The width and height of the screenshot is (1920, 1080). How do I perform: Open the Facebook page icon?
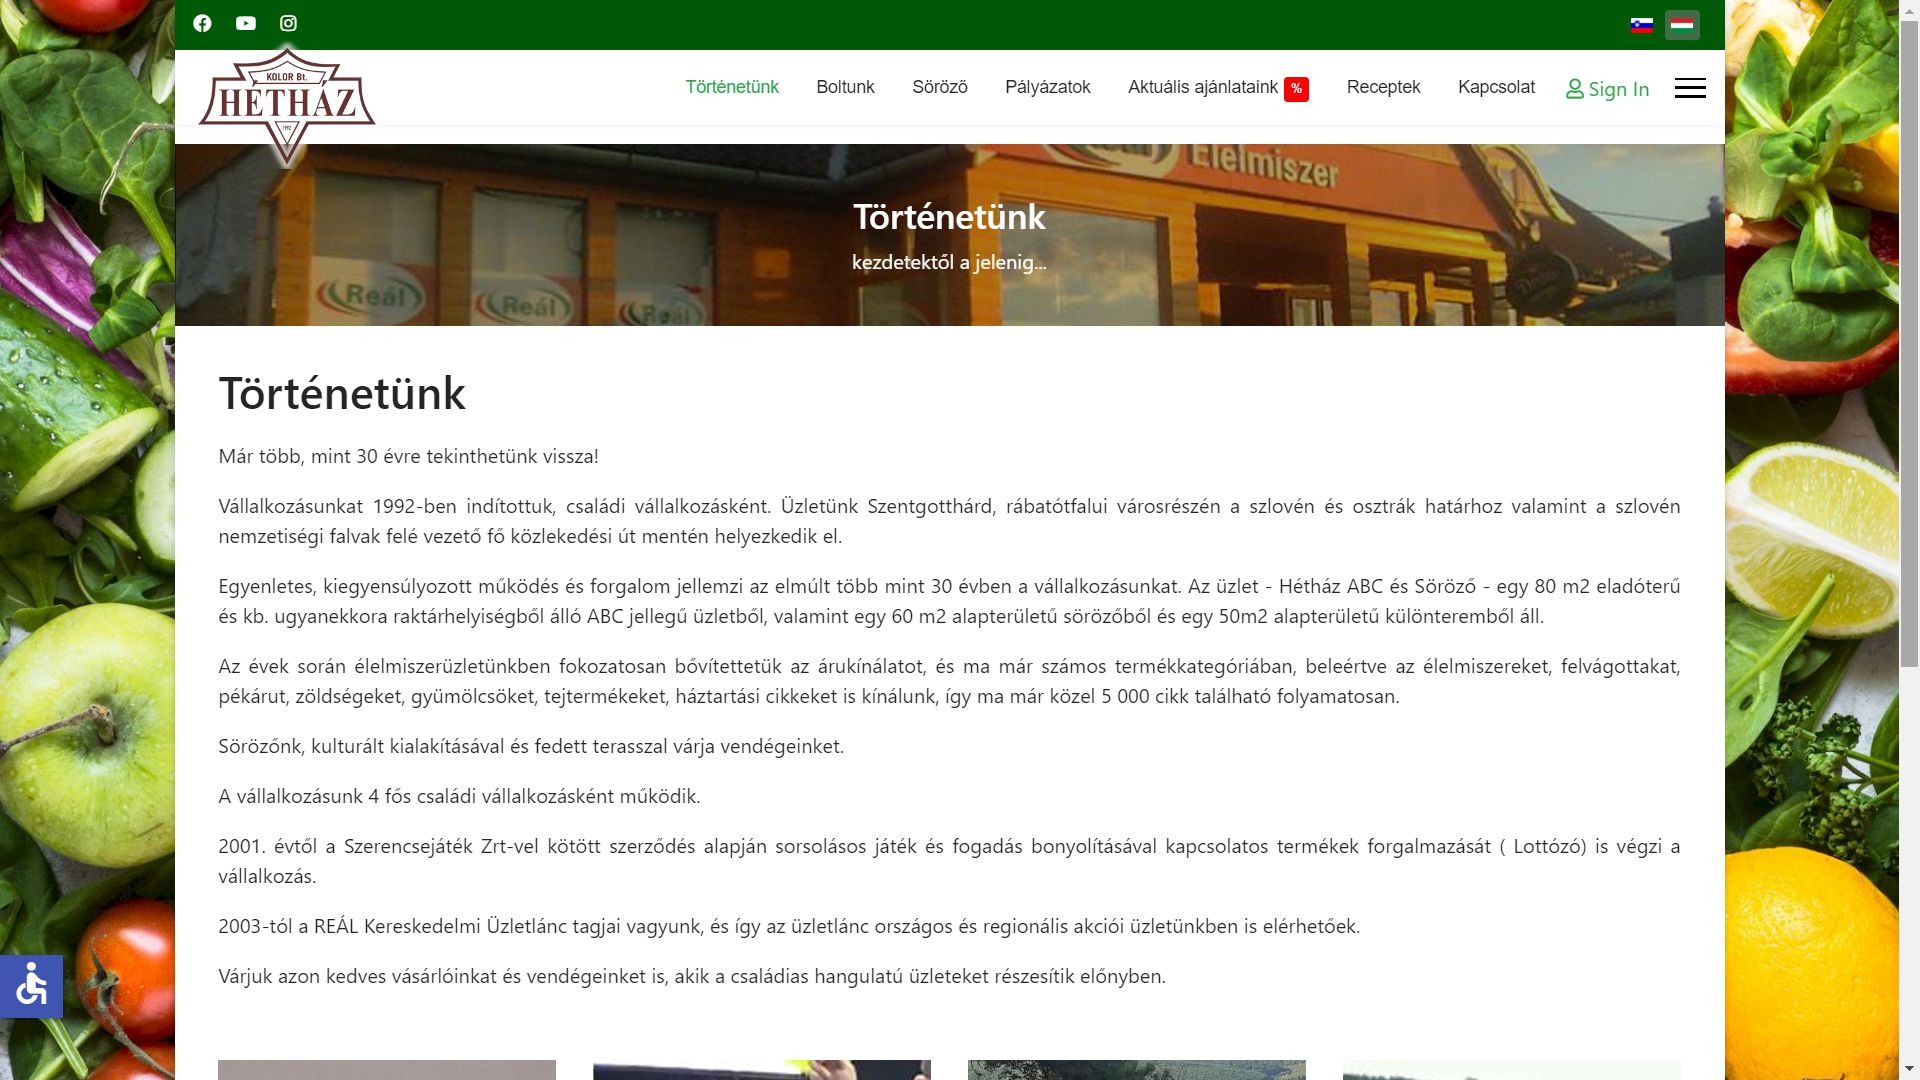[x=202, y=23]
